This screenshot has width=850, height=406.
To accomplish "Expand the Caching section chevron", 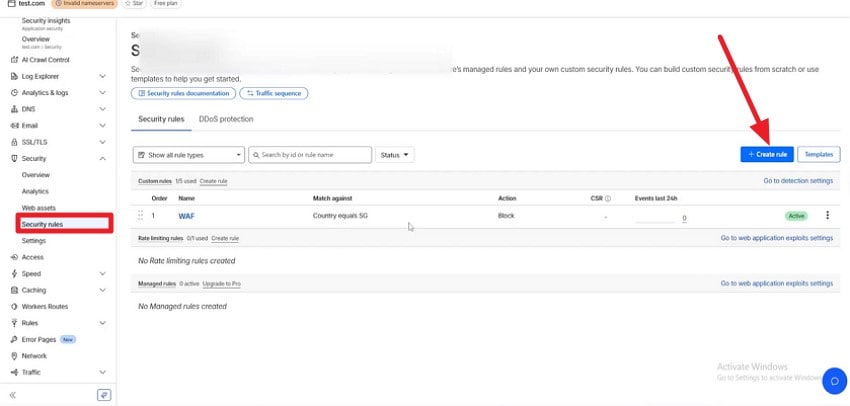I will click(x=102, y=290).
